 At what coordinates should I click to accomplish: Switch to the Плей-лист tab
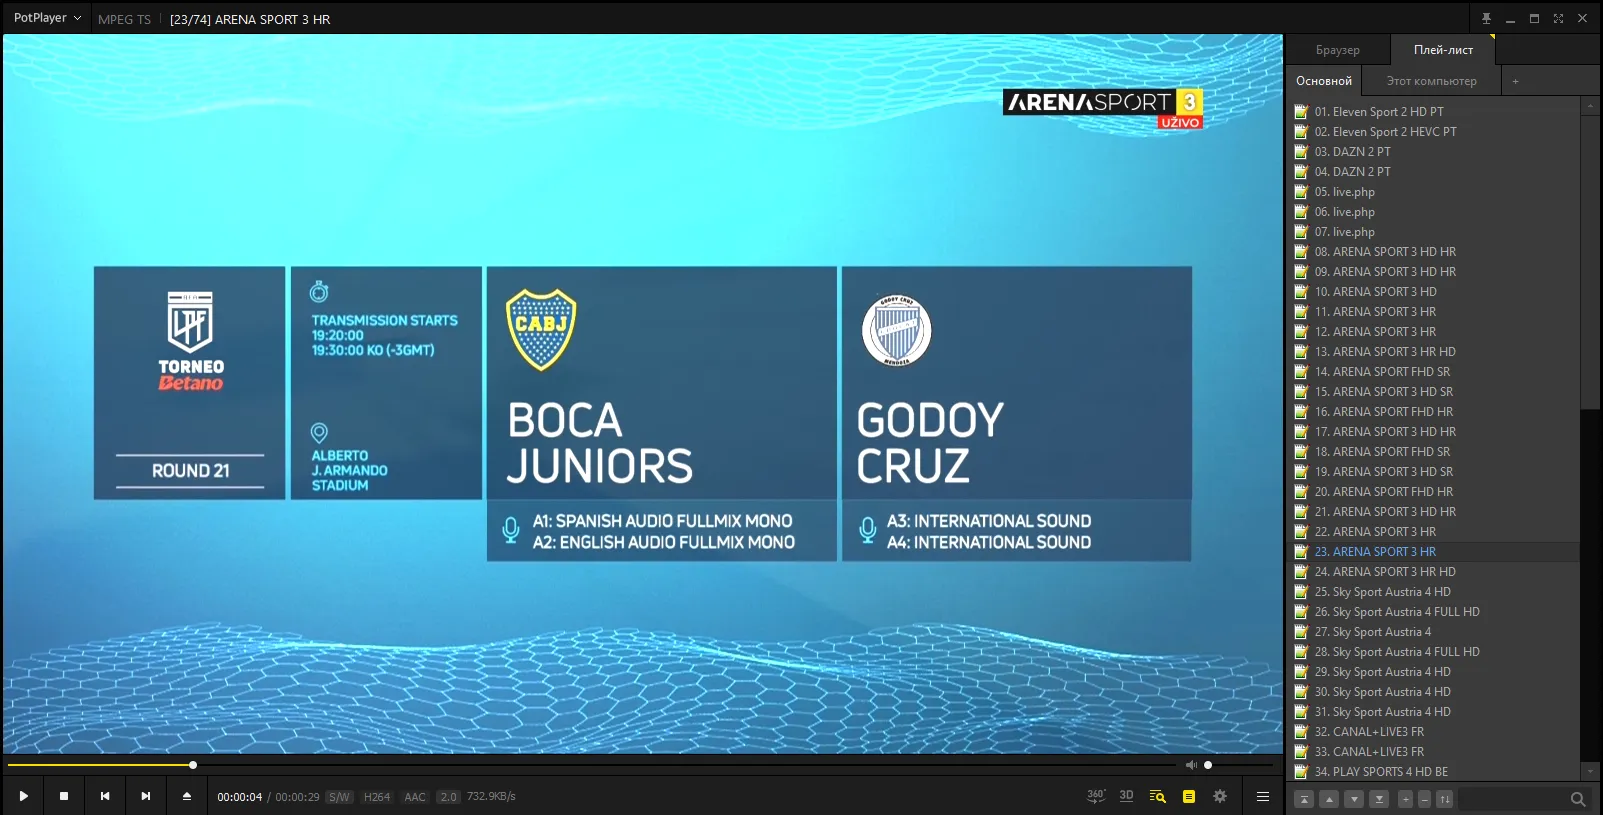(x=1443, y=50)
